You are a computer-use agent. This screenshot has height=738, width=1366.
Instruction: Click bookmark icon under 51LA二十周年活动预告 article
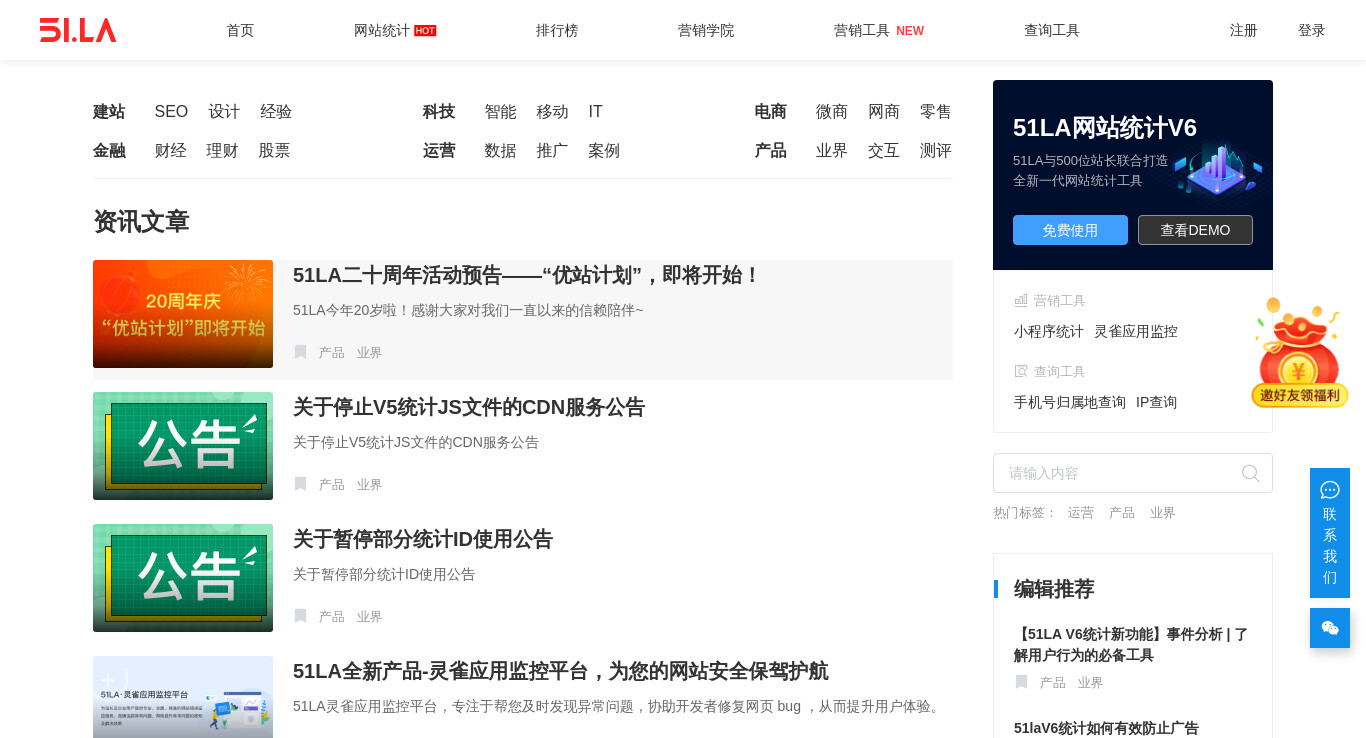(x=300, y=352)
